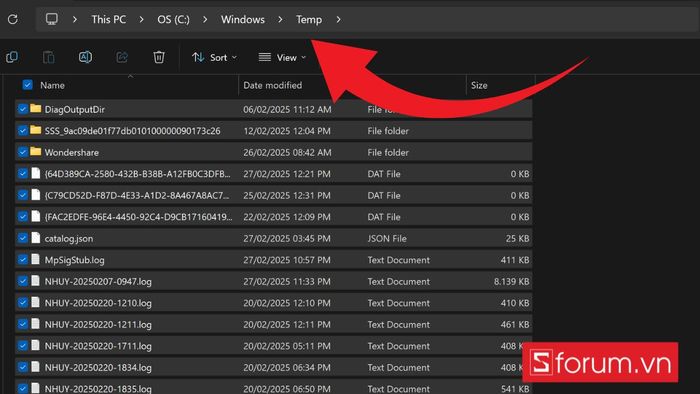The height and width of the screenshot is (394, 700).
Task: Uncheck the NHUY-20250207-0947.log checkbox
Action: (22, 281)
